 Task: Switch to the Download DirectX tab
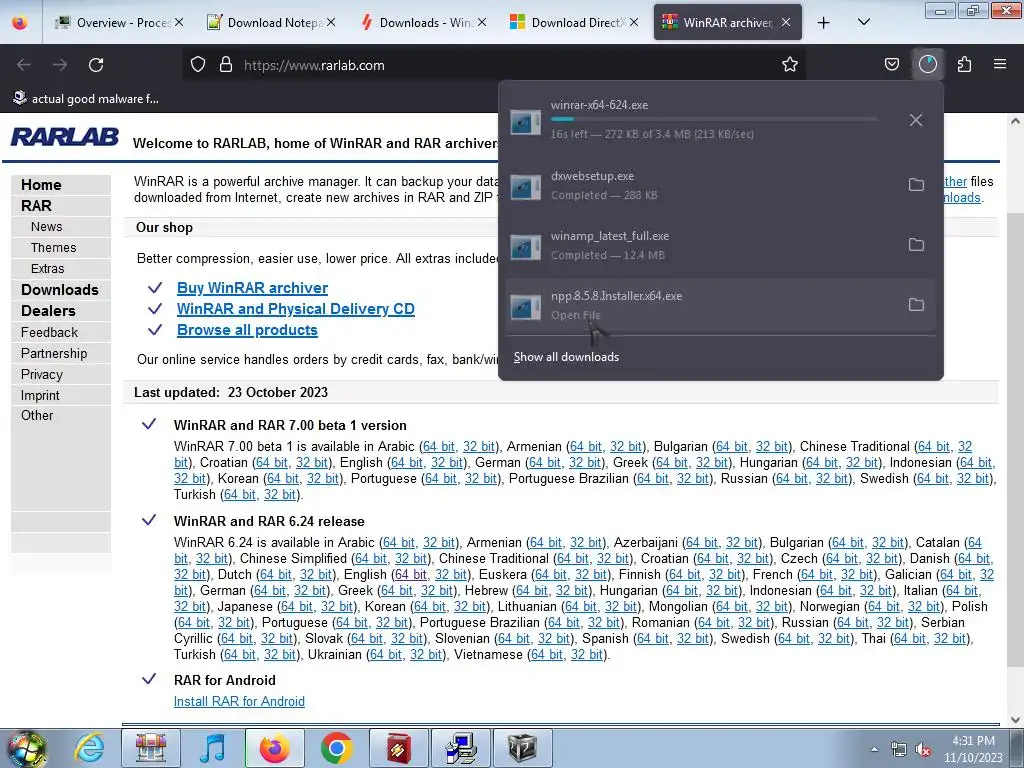click(575, 22)
